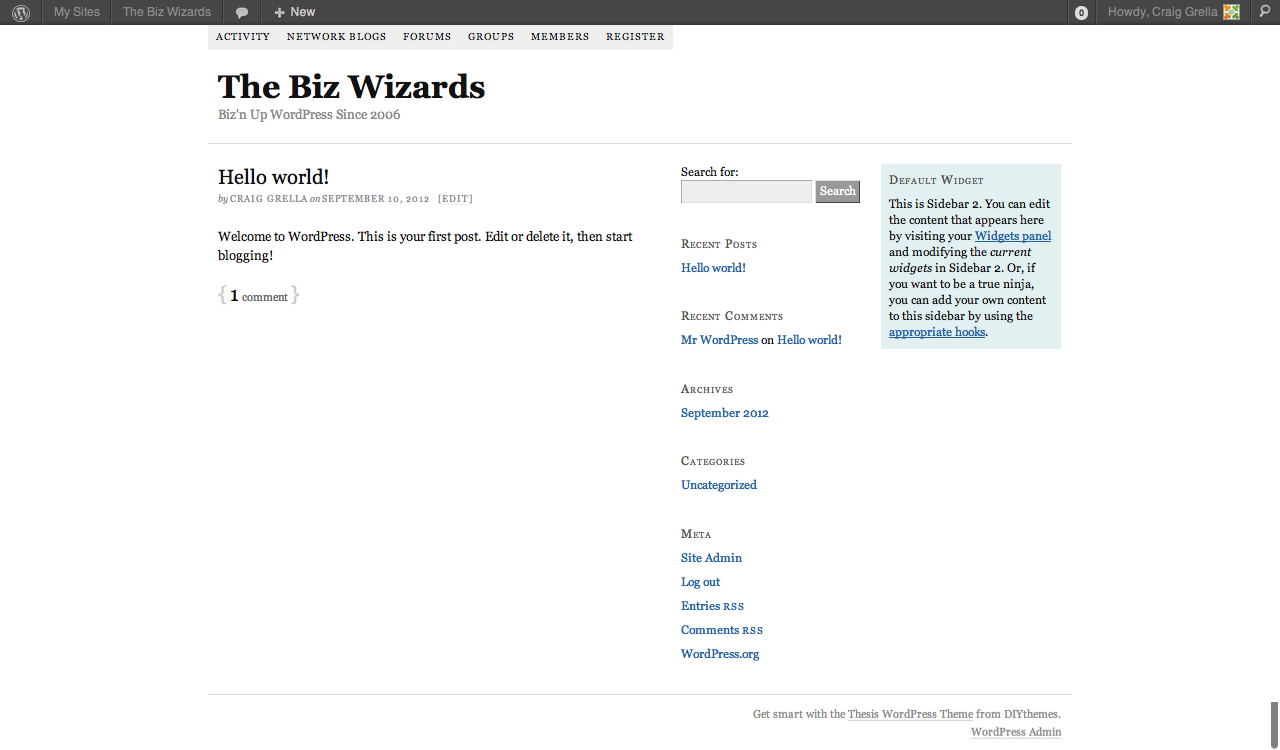
Task: Open the Howdy, Craig Grella account menu
Action: [1173, 12]
